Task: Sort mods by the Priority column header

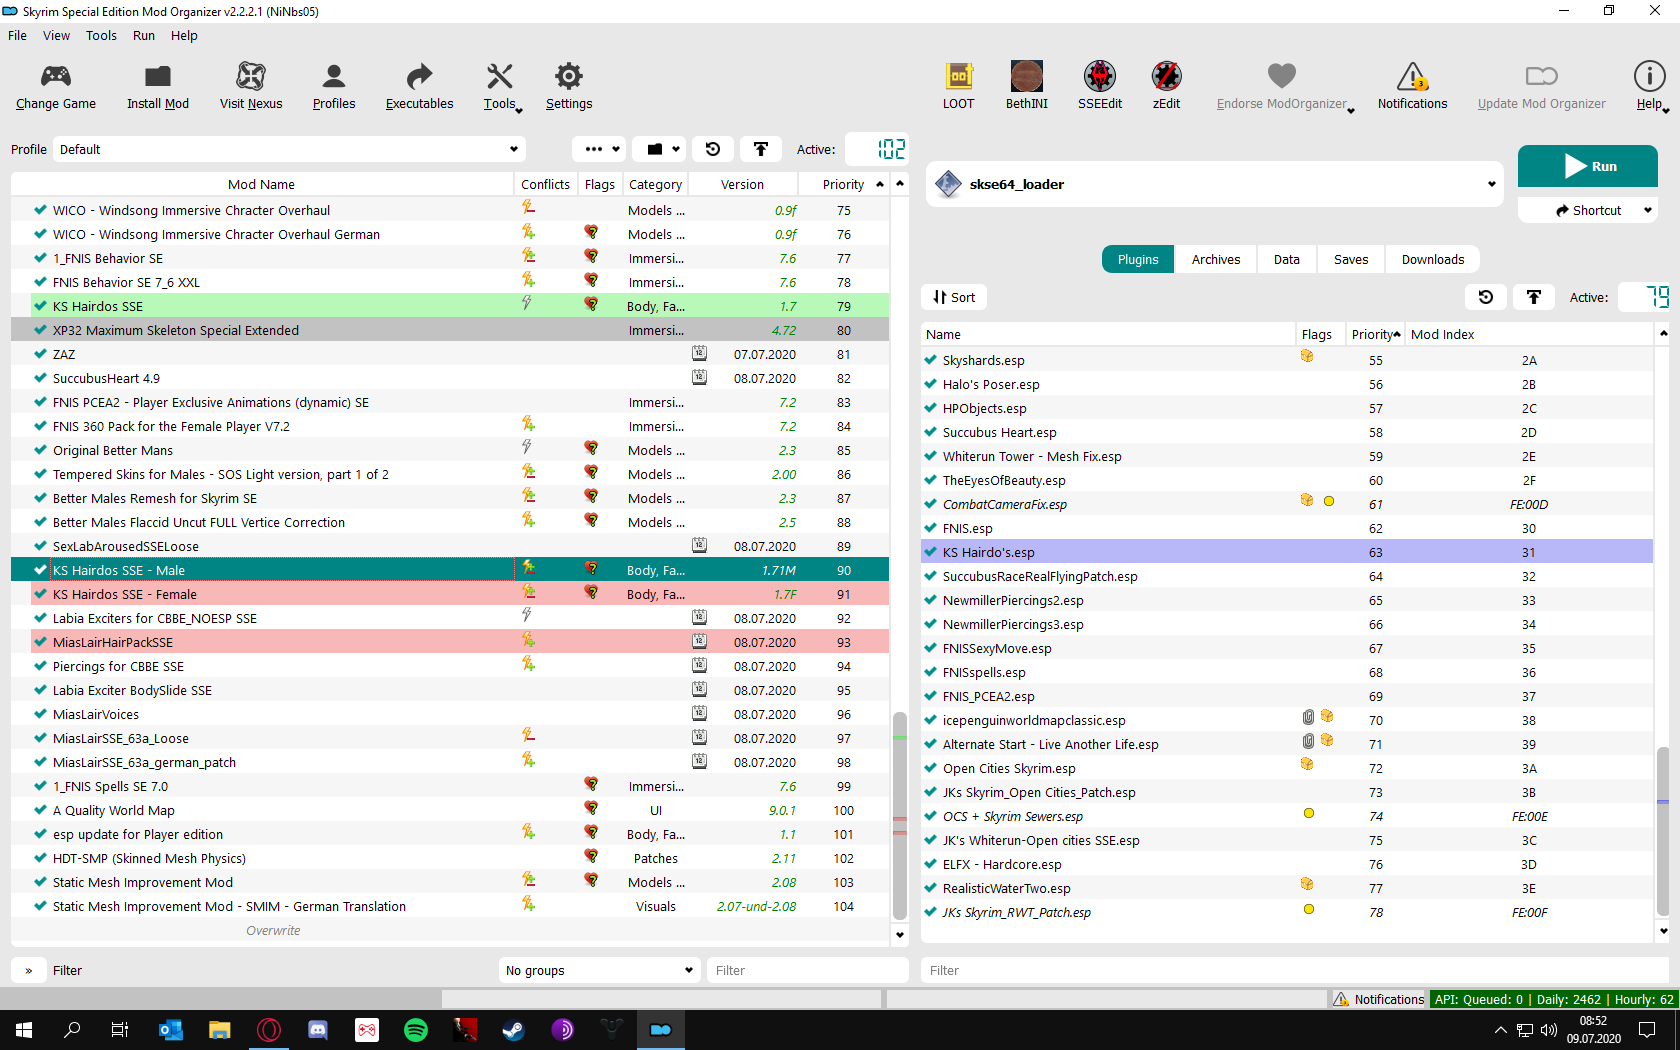Action: [x=844, y=184]
